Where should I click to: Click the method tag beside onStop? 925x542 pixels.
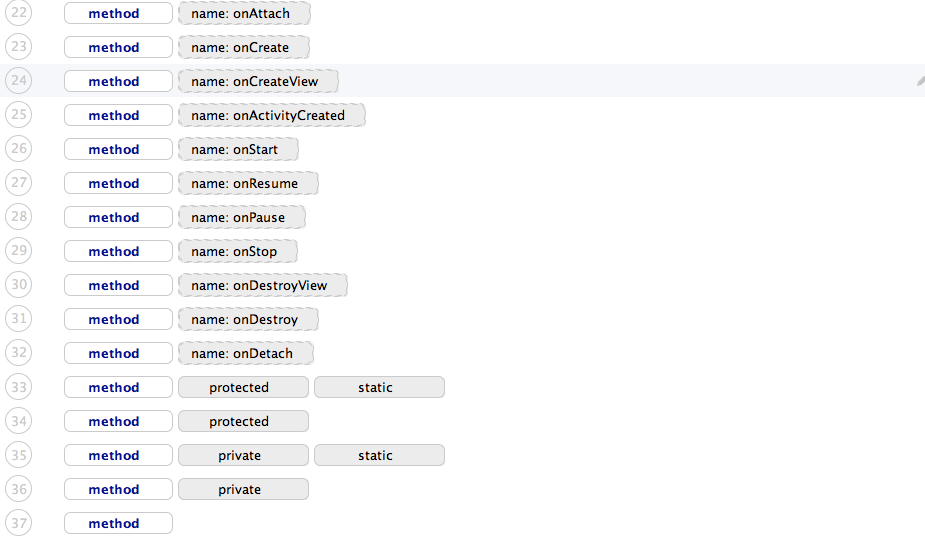coord(119,251)
